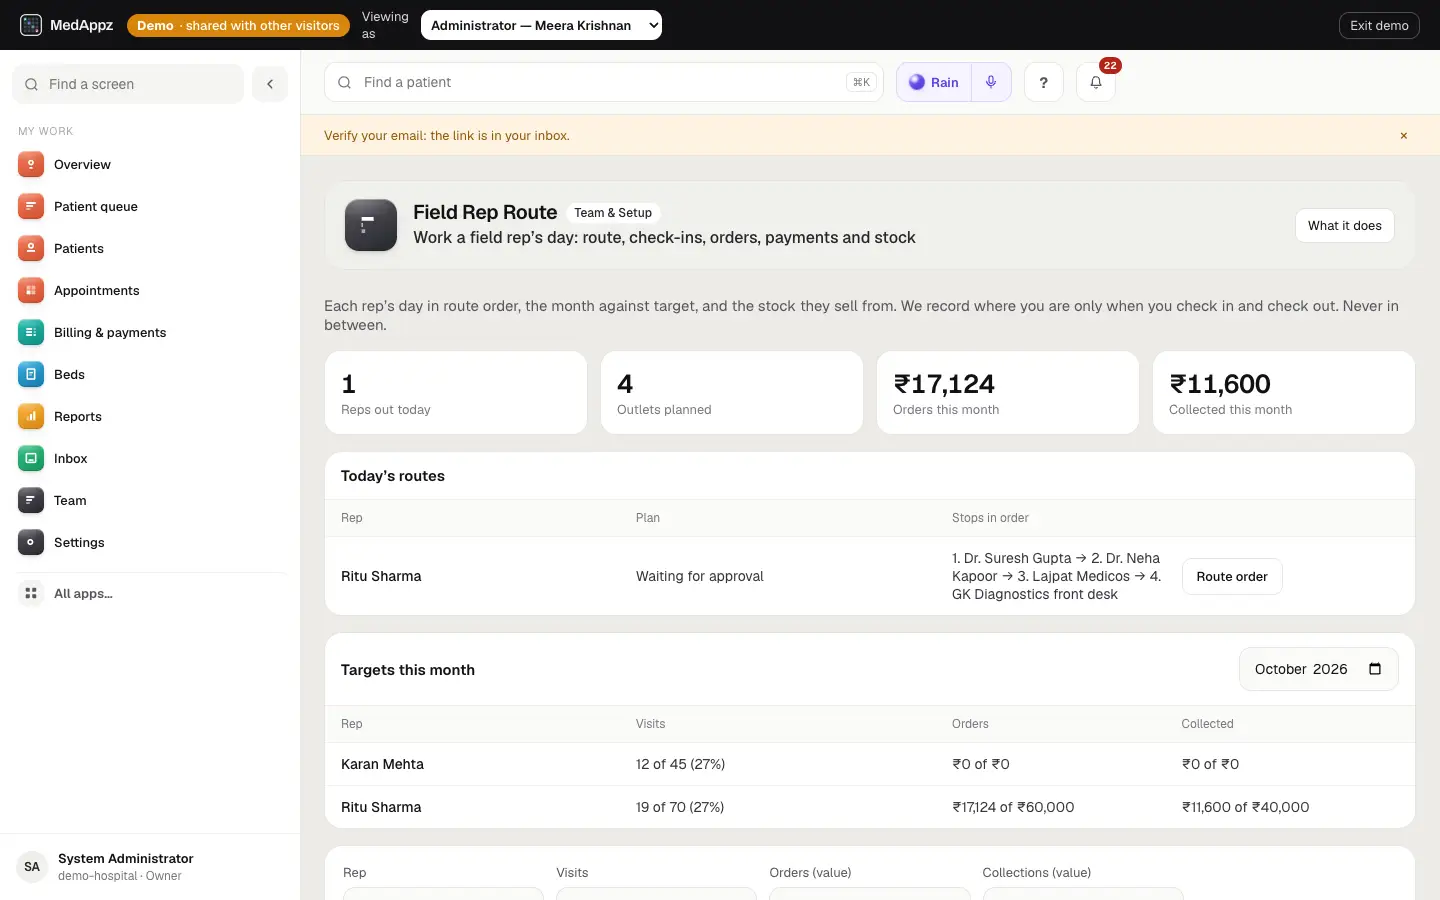This screenshot has width=1440, height=900.
Task: Click the Reps out today card
Action: [456, 392]
